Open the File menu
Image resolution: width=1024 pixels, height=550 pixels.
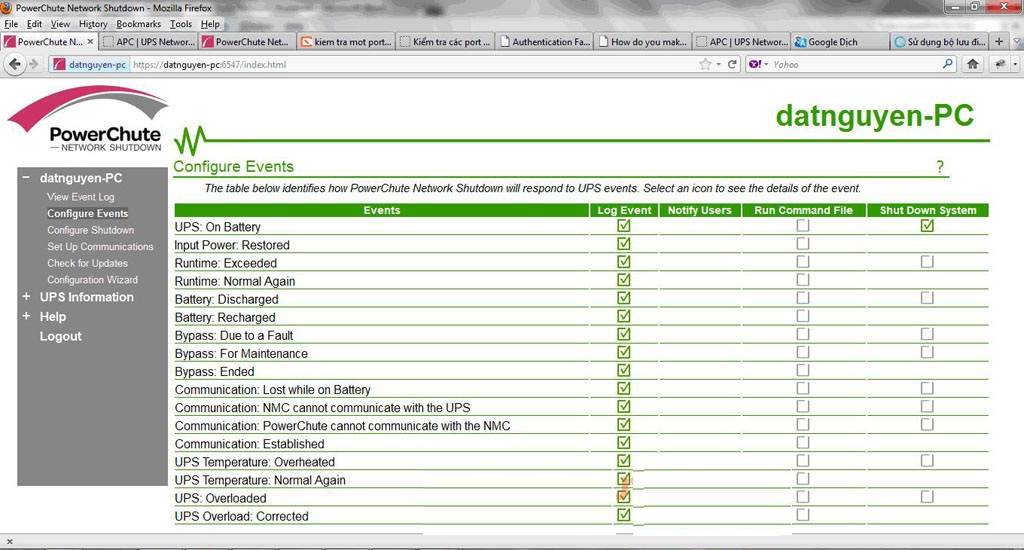(11, 24)
